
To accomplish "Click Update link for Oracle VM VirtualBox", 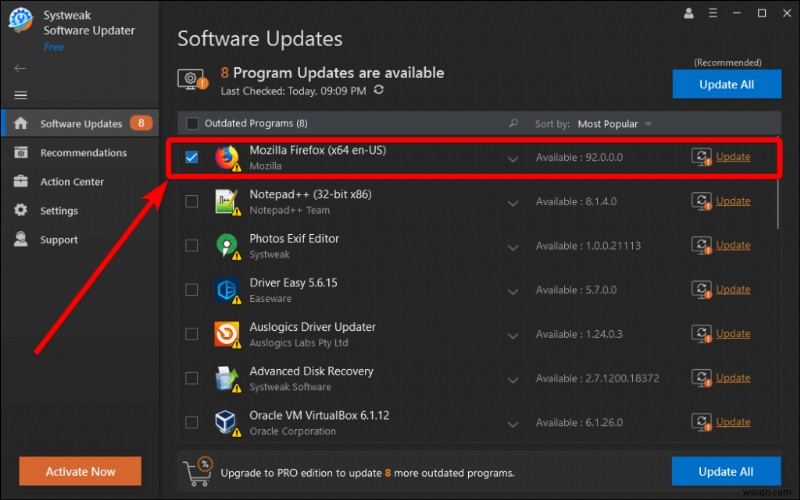I will [x=733, y=422].
